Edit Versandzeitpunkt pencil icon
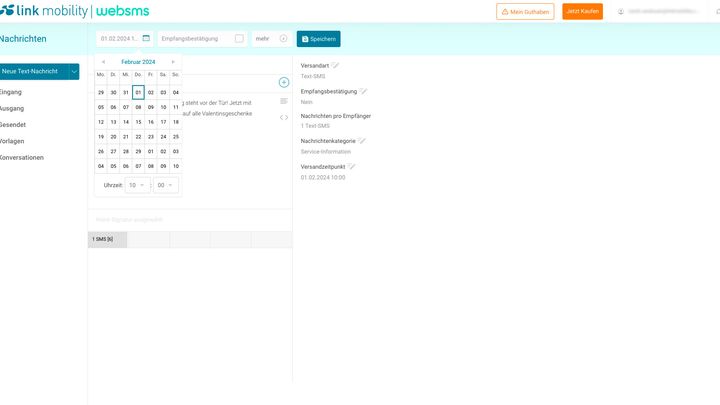This screenshot has height=405, width=720. (351, 167)
